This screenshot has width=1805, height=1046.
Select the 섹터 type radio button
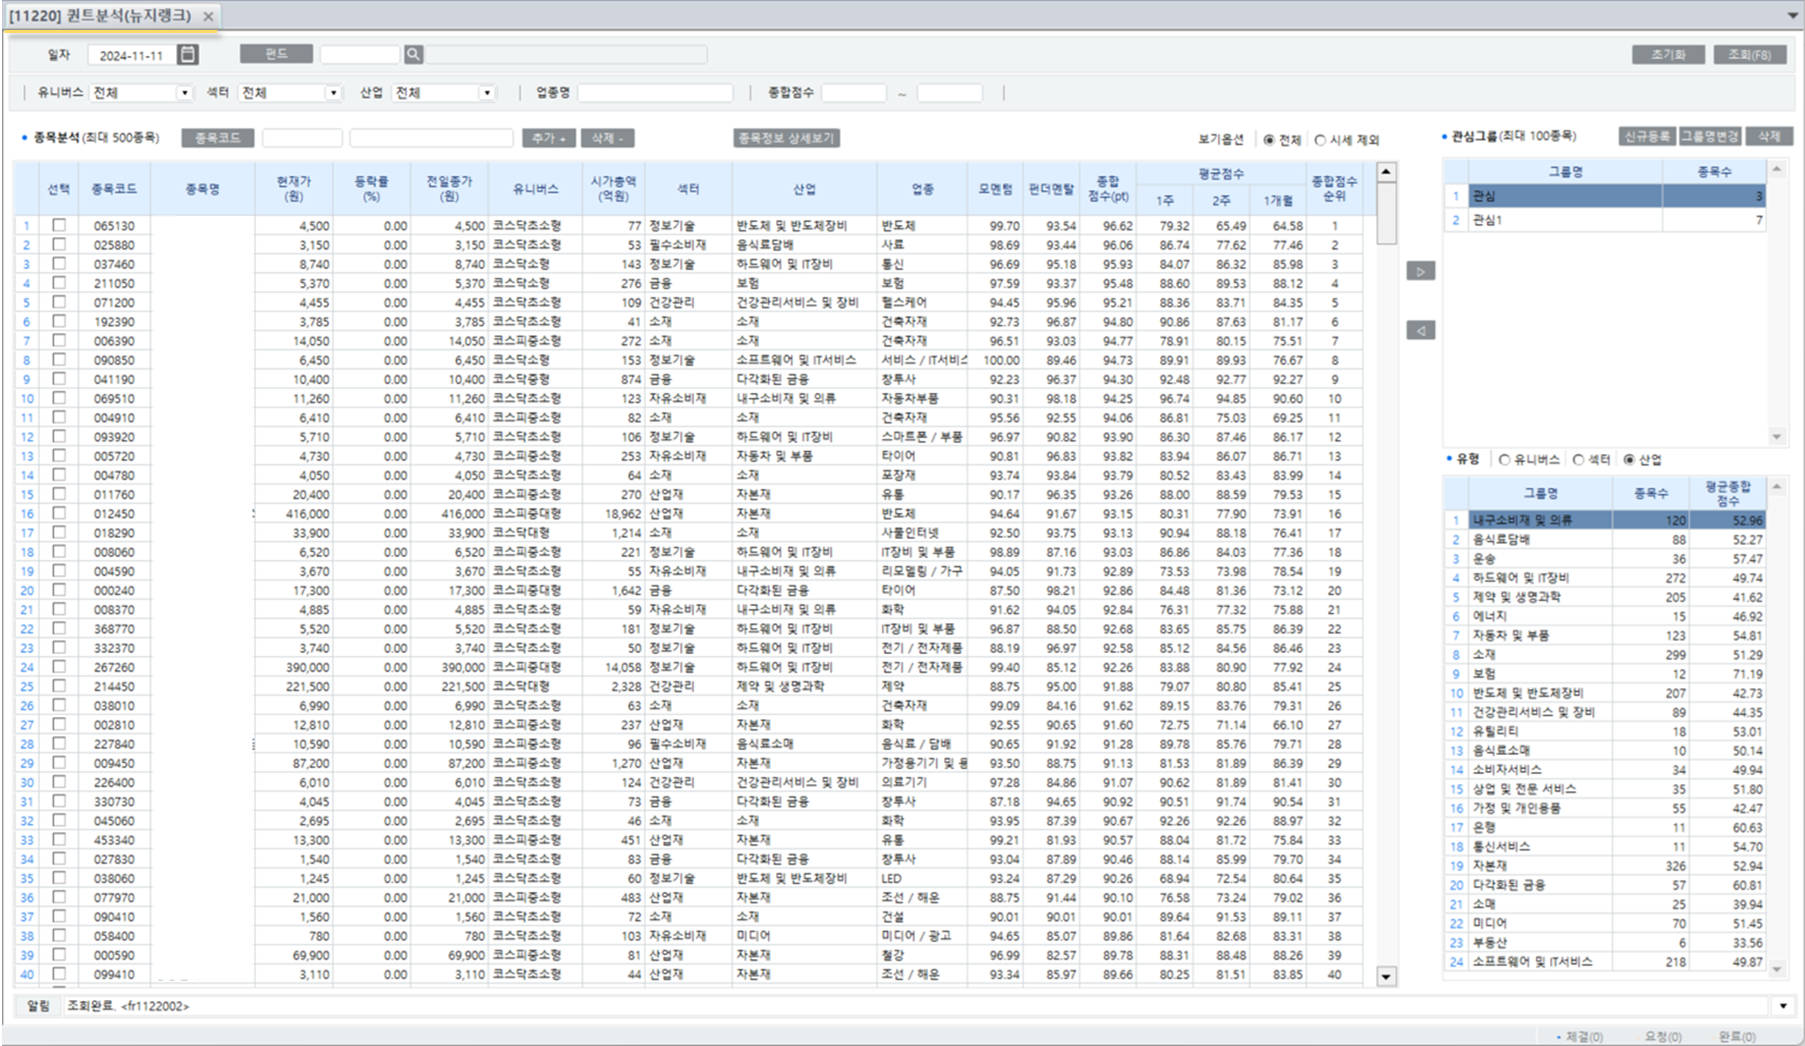pos(1579,460)
